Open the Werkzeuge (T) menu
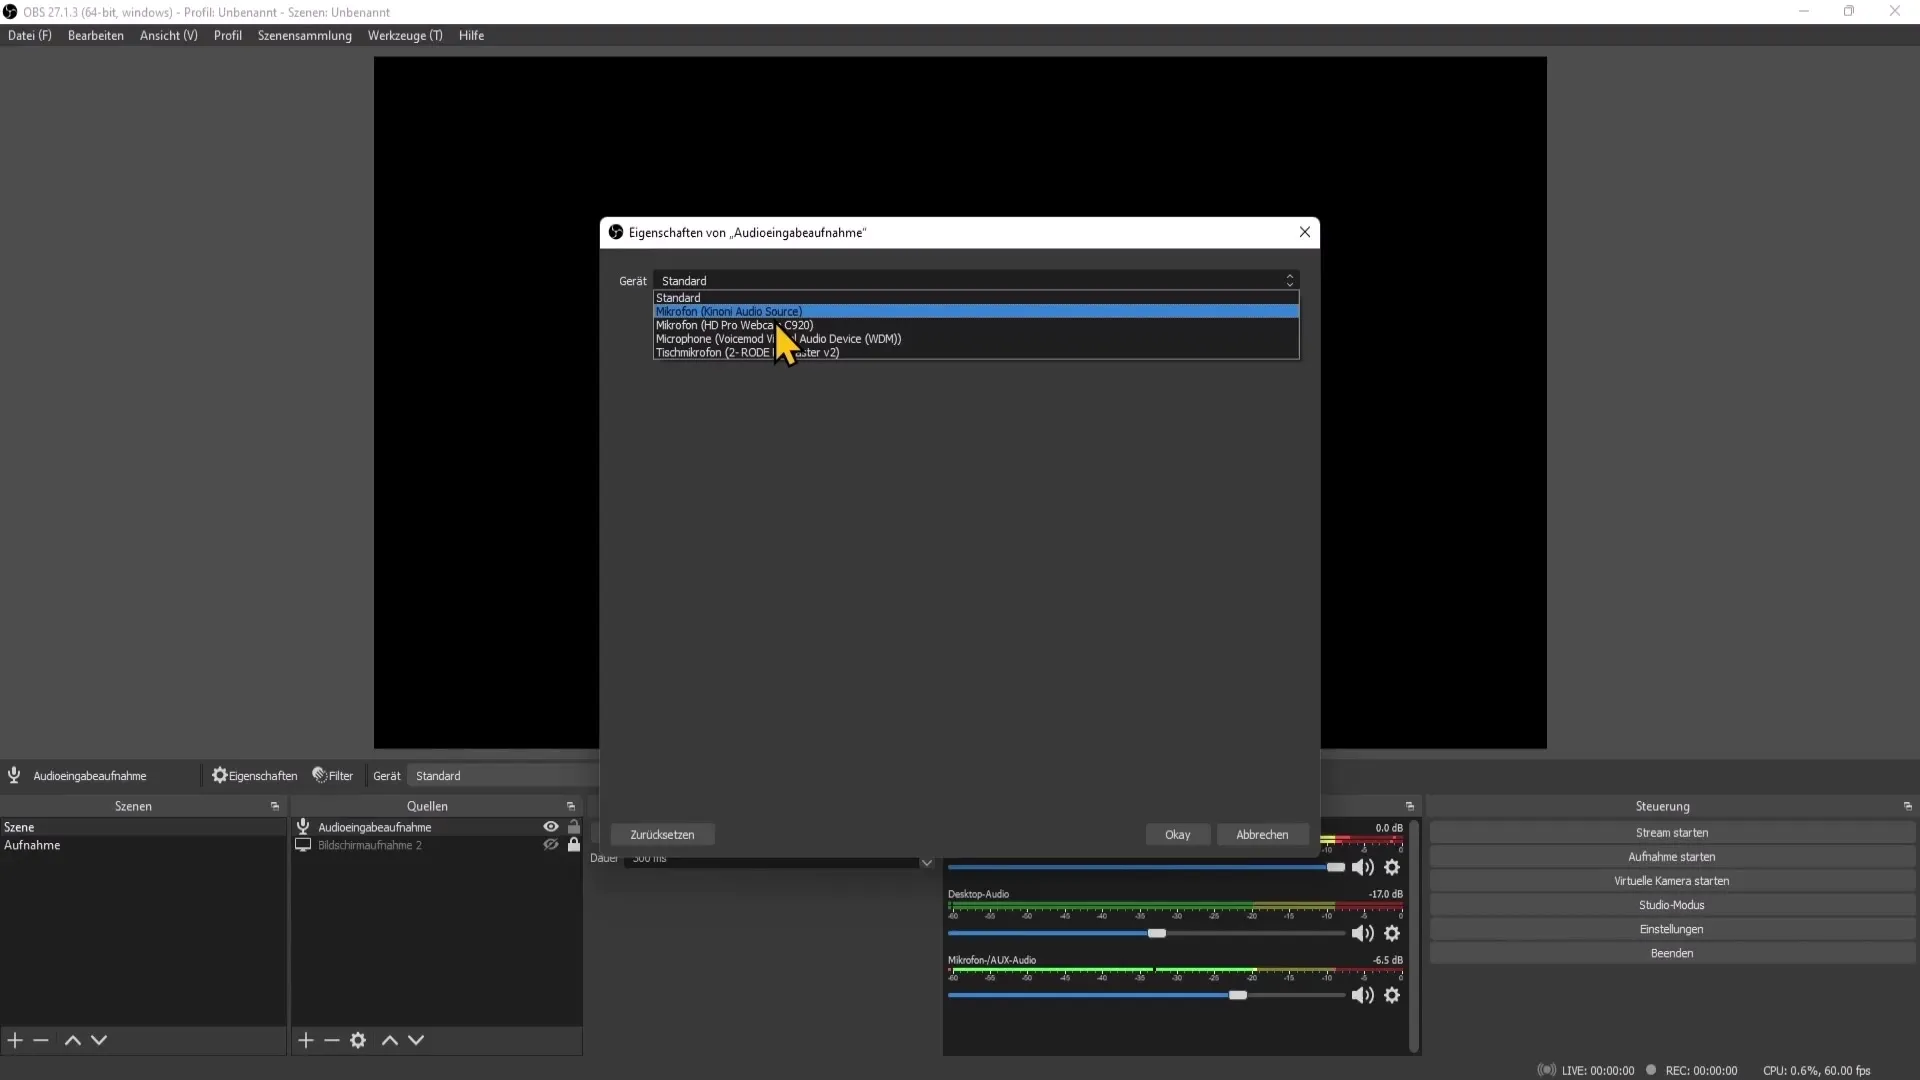The image size is (1920, 1080). coord(405,35)
